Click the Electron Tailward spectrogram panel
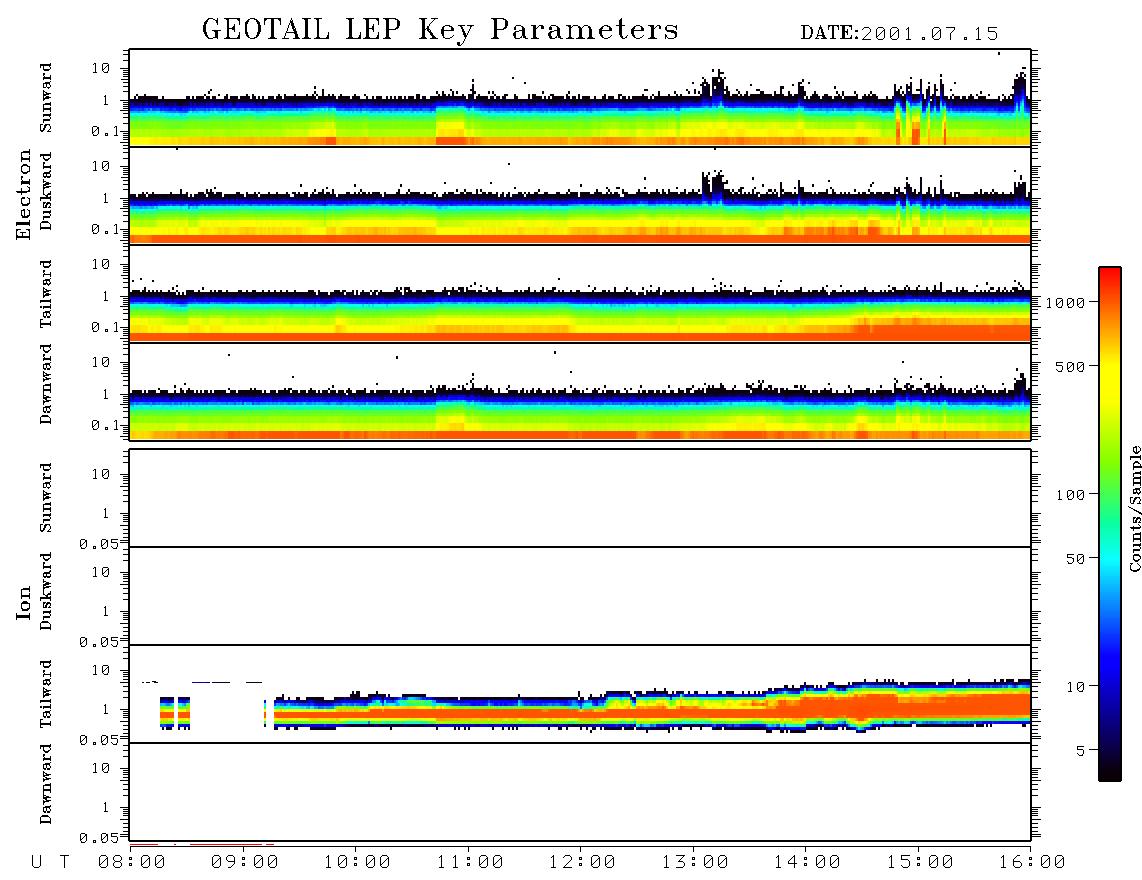1142x880 pixels. pyautogui.click(x=580, y=294)
